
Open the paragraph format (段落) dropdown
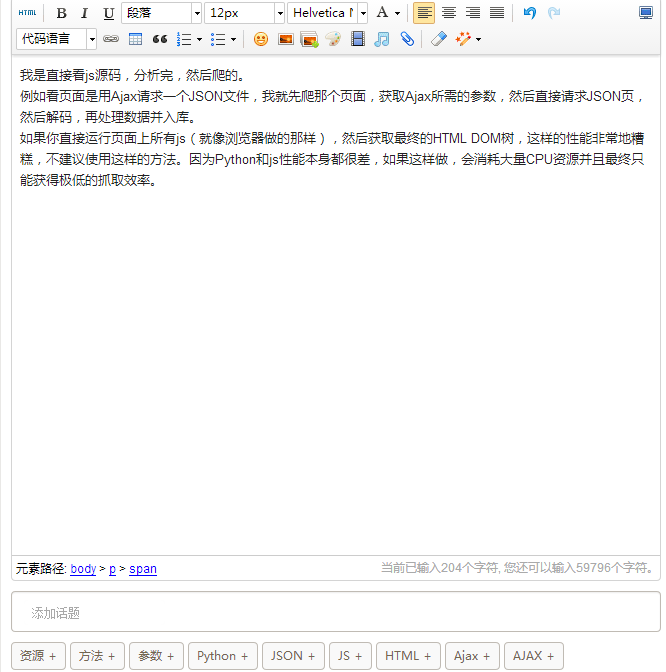[x=162, y=13]
